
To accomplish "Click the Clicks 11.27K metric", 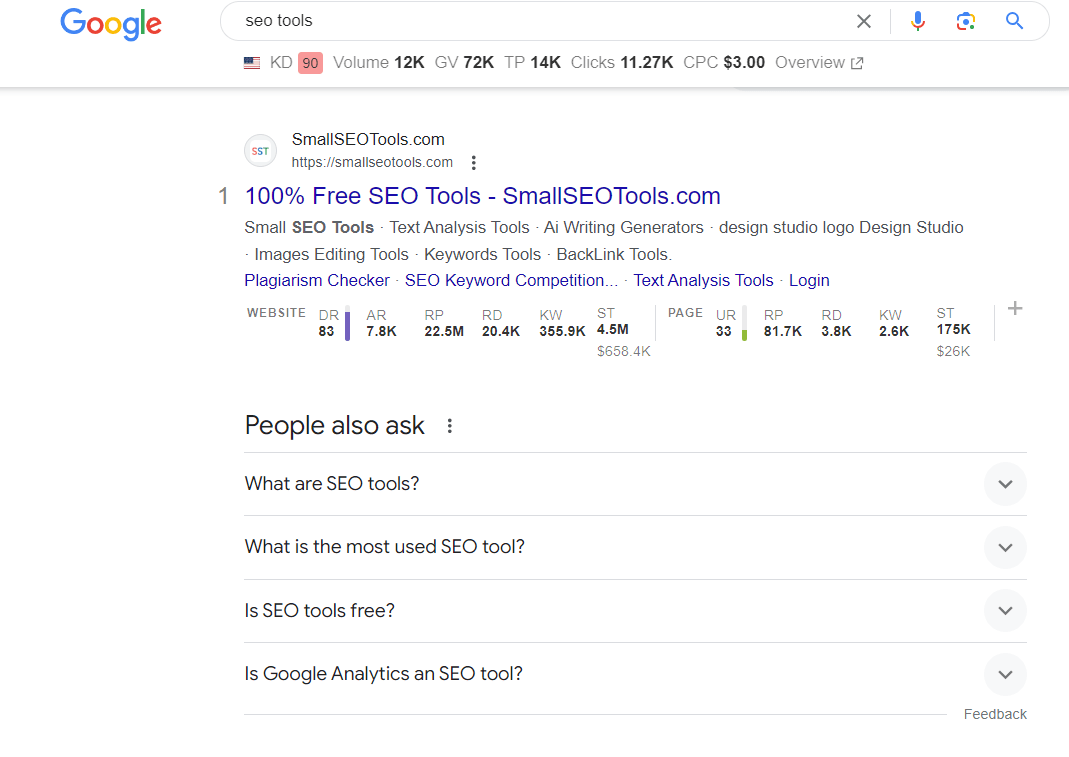I will (x=622, y=63).
